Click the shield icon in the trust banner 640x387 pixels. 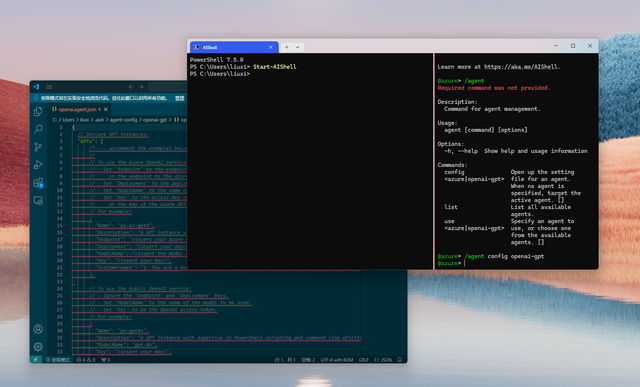[36, 98]
